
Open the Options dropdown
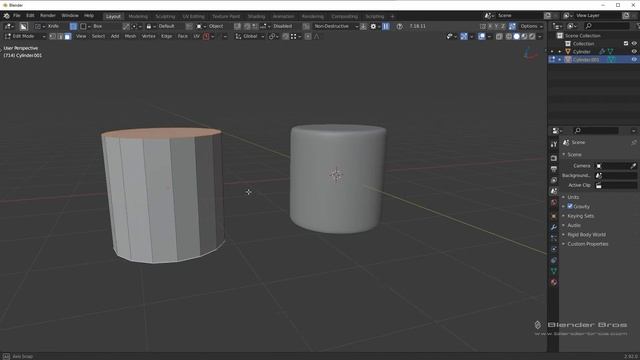531,26
